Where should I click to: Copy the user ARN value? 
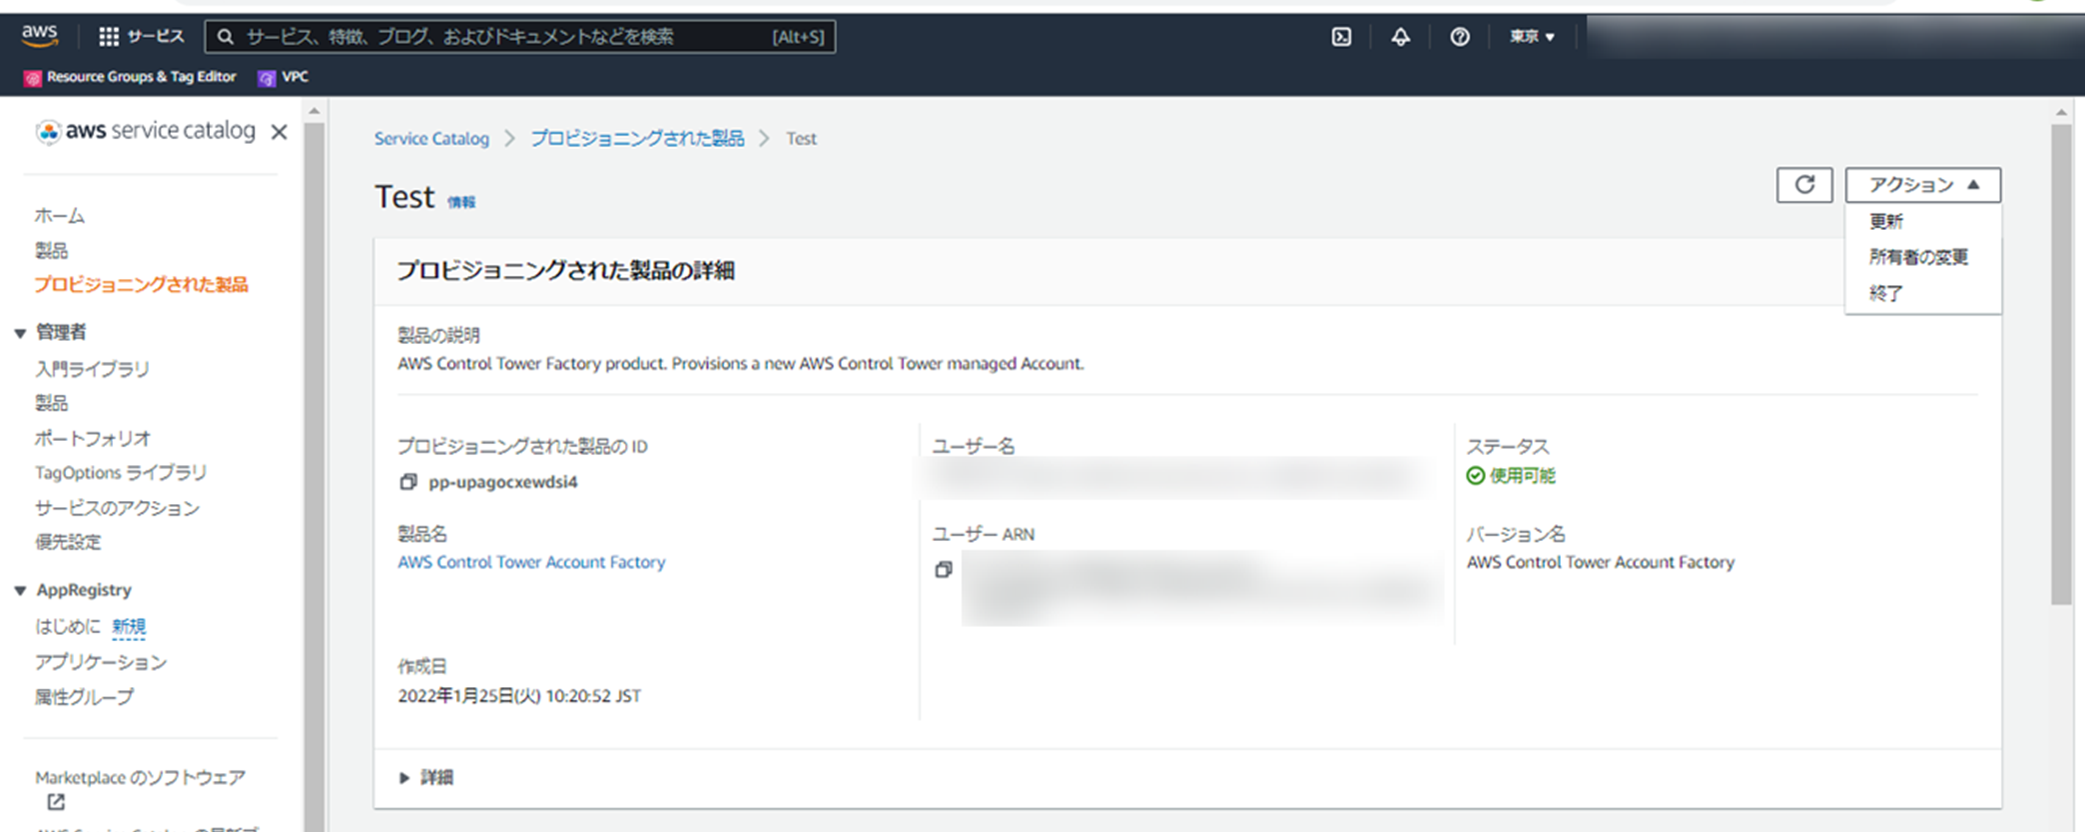tap(943, 570)
